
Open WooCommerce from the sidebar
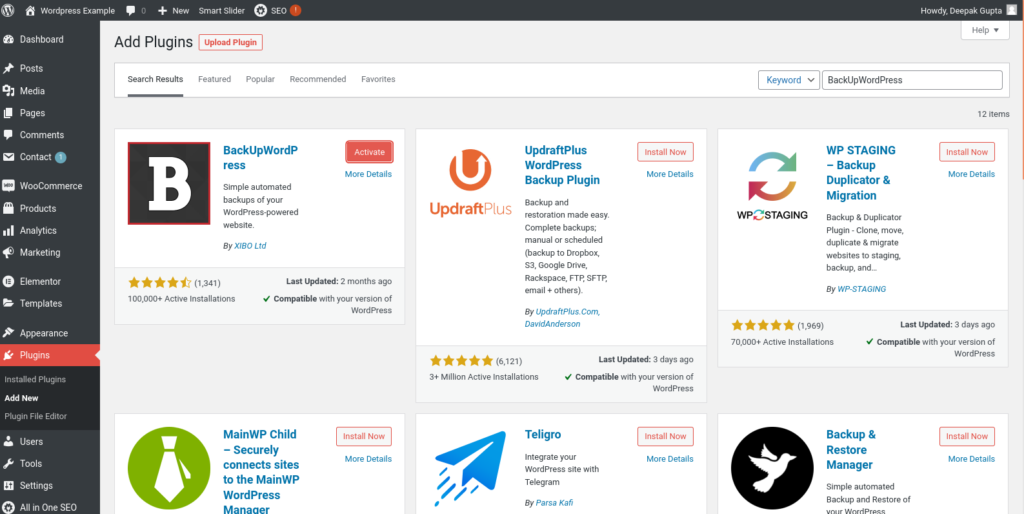pos(50,186)
